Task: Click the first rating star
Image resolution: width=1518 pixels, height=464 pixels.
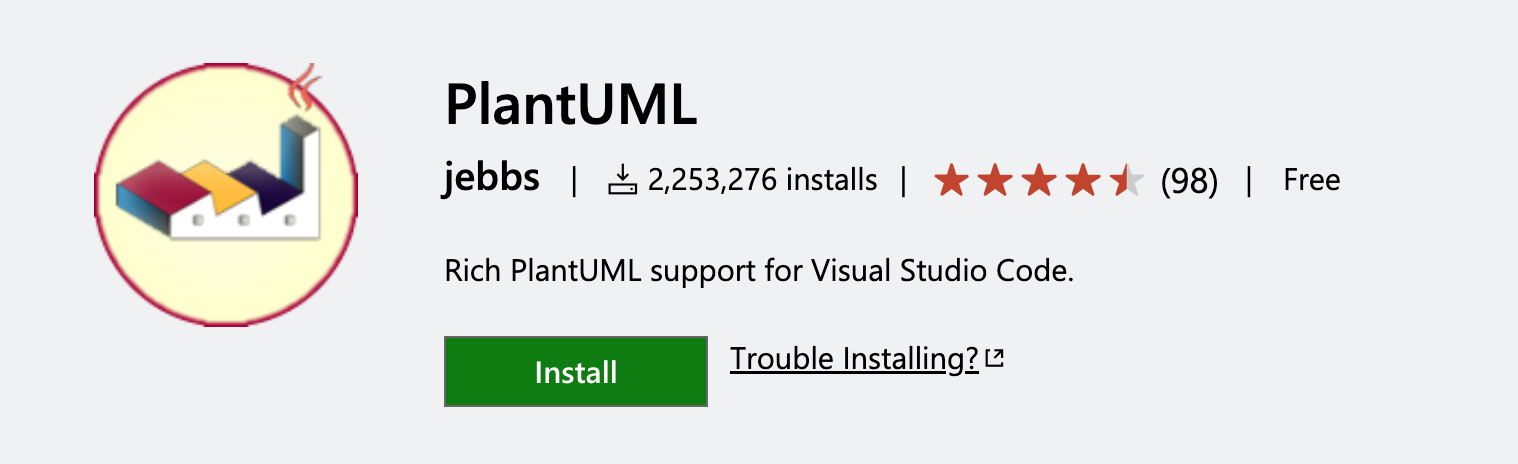Action: [x=951, y=181]
